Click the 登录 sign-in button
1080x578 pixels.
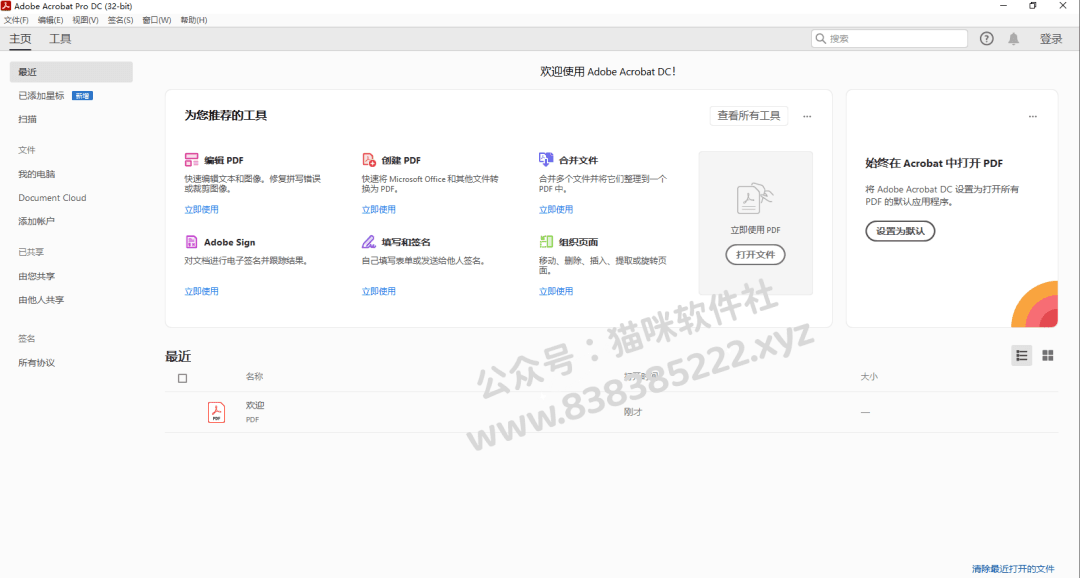[x=1051, y=39]
